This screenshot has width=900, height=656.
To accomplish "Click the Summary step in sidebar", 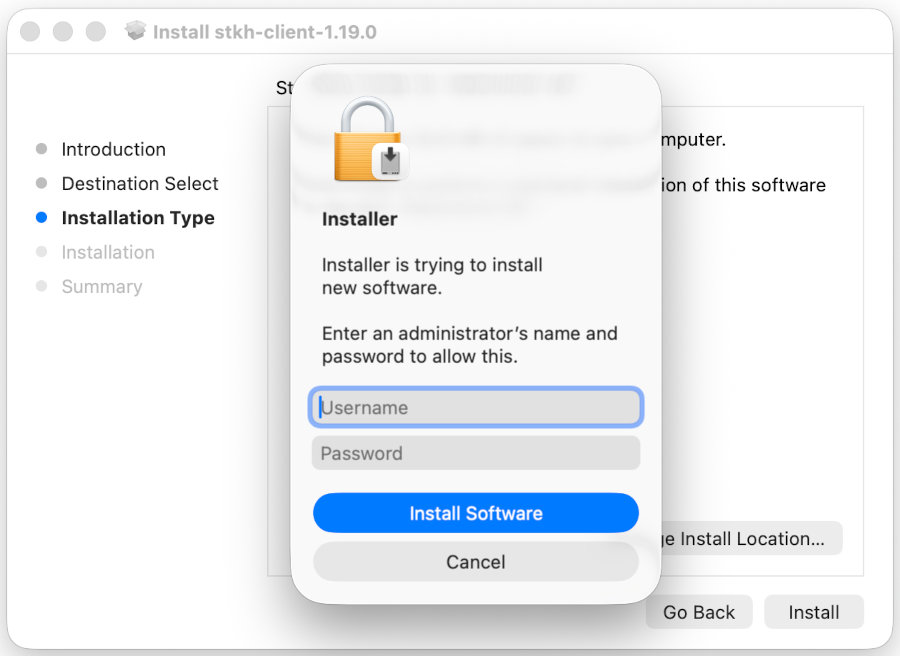I will click(x=102, y=287).
